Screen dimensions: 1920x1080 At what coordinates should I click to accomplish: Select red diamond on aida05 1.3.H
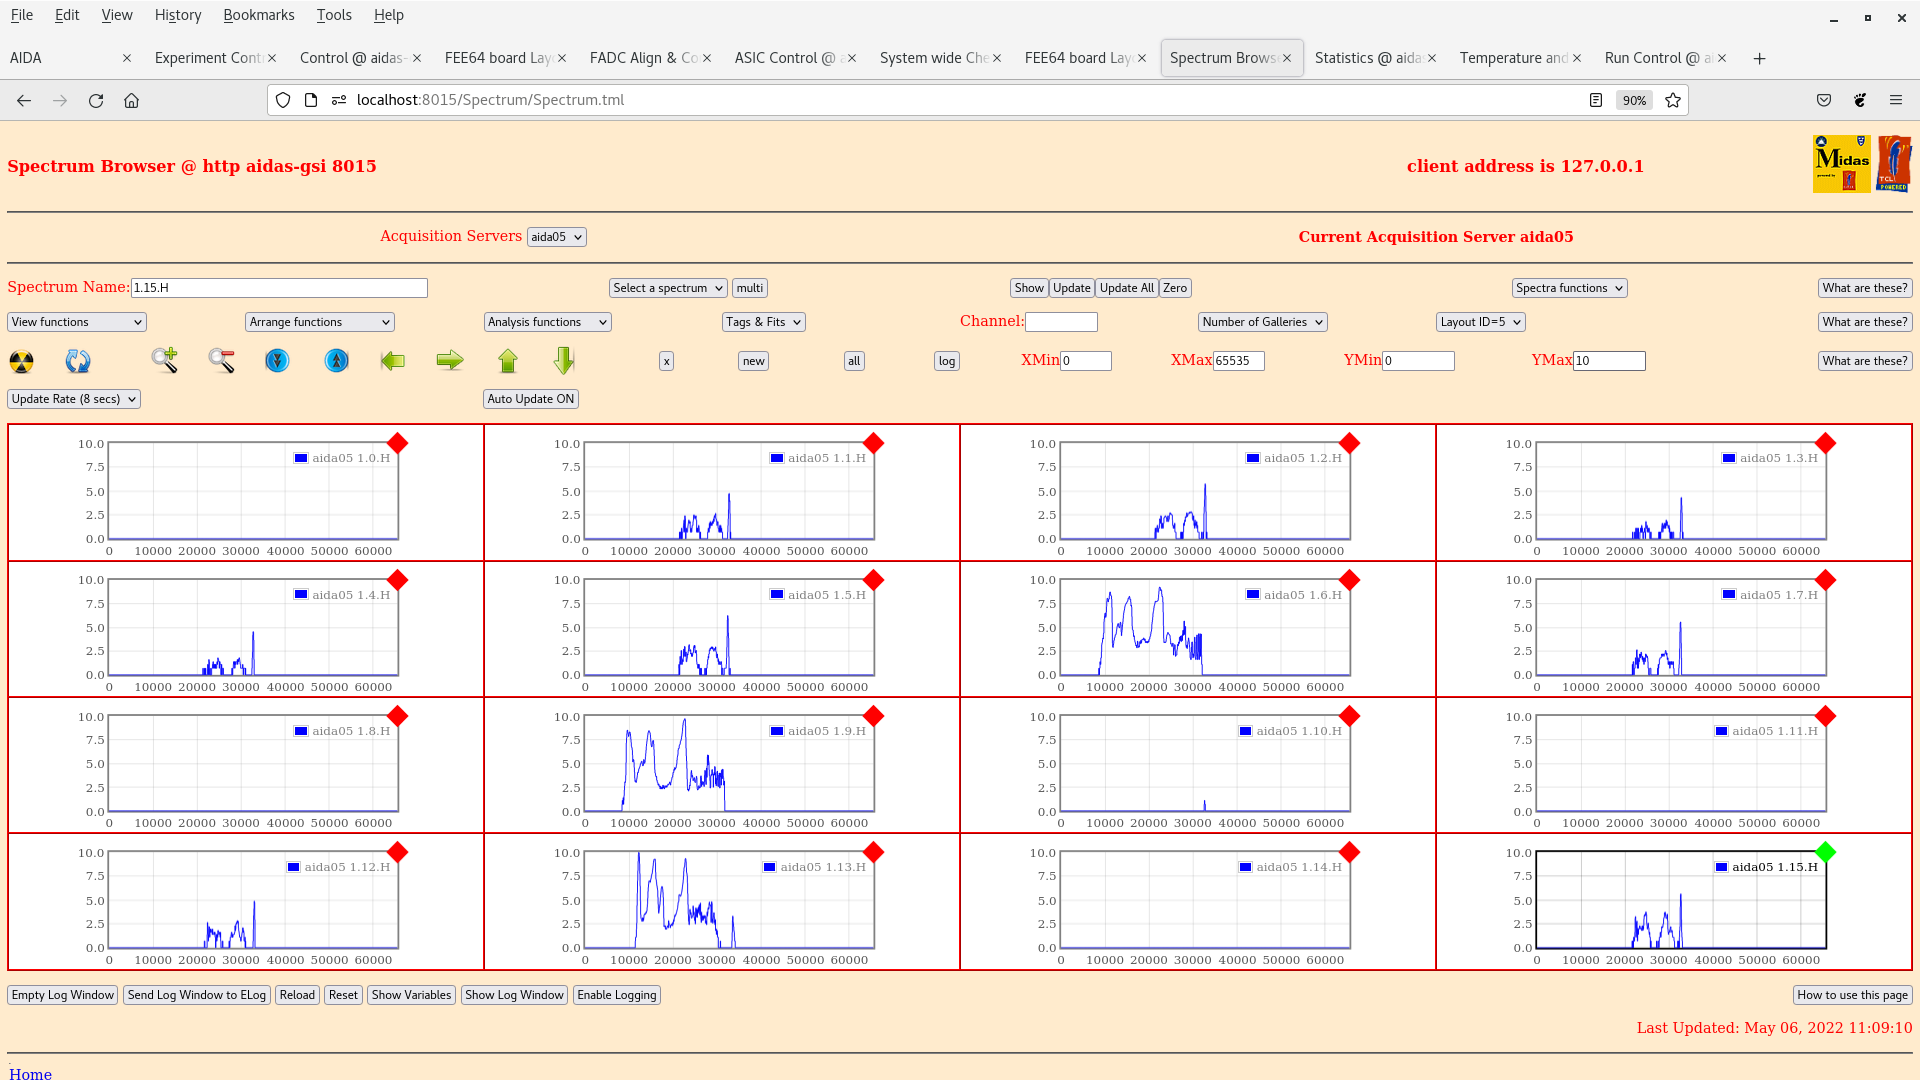[x=1826, y=443]
